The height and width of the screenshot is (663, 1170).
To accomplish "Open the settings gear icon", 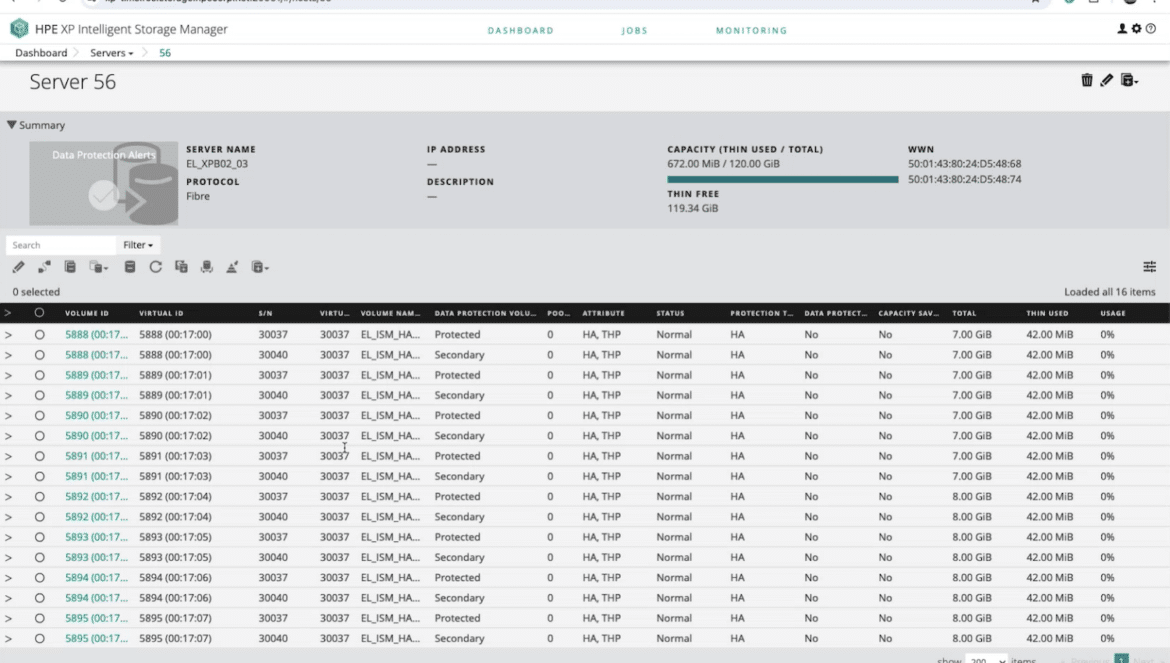I will pyautogui.click(x=1136, y=28).
